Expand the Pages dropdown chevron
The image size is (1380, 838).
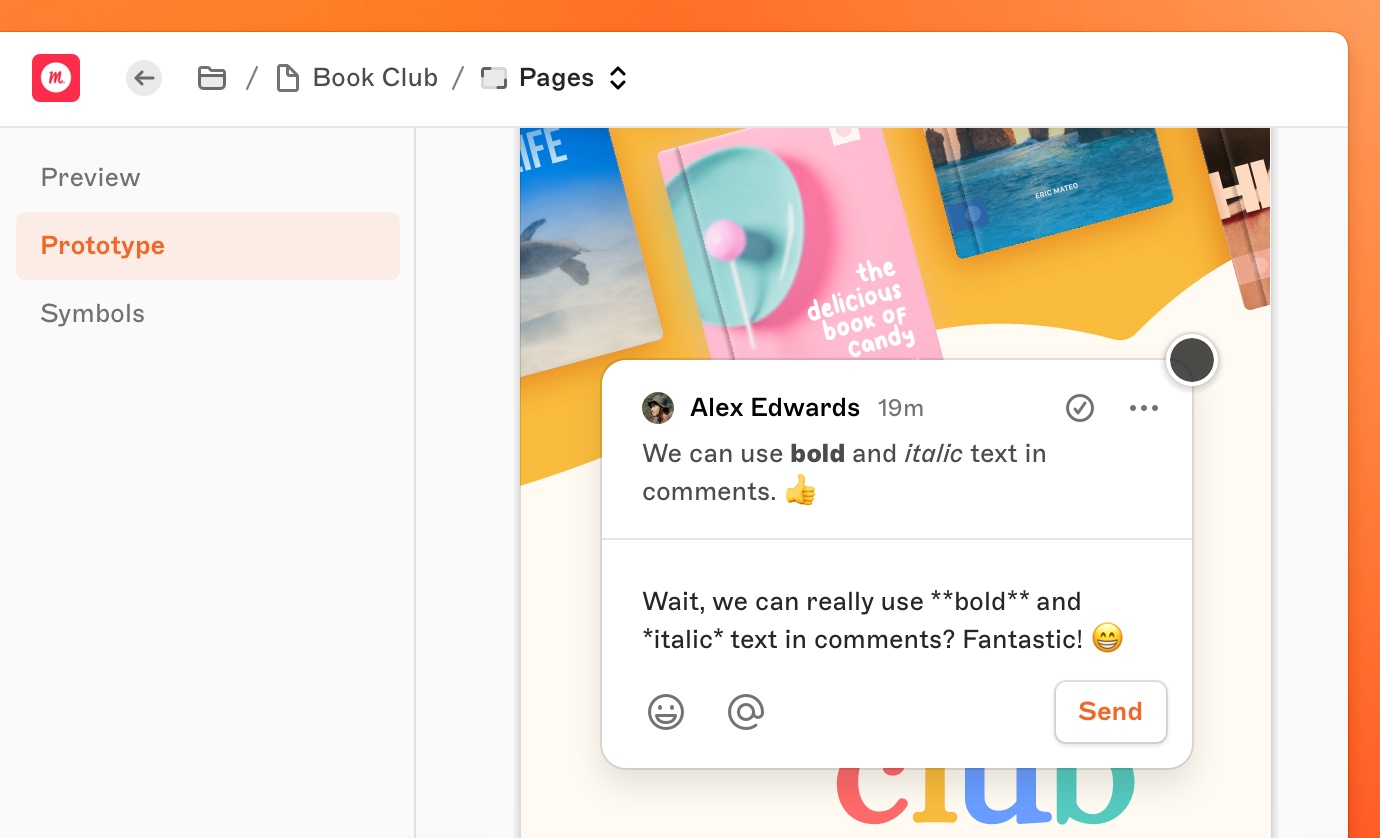tap(618, 78)
